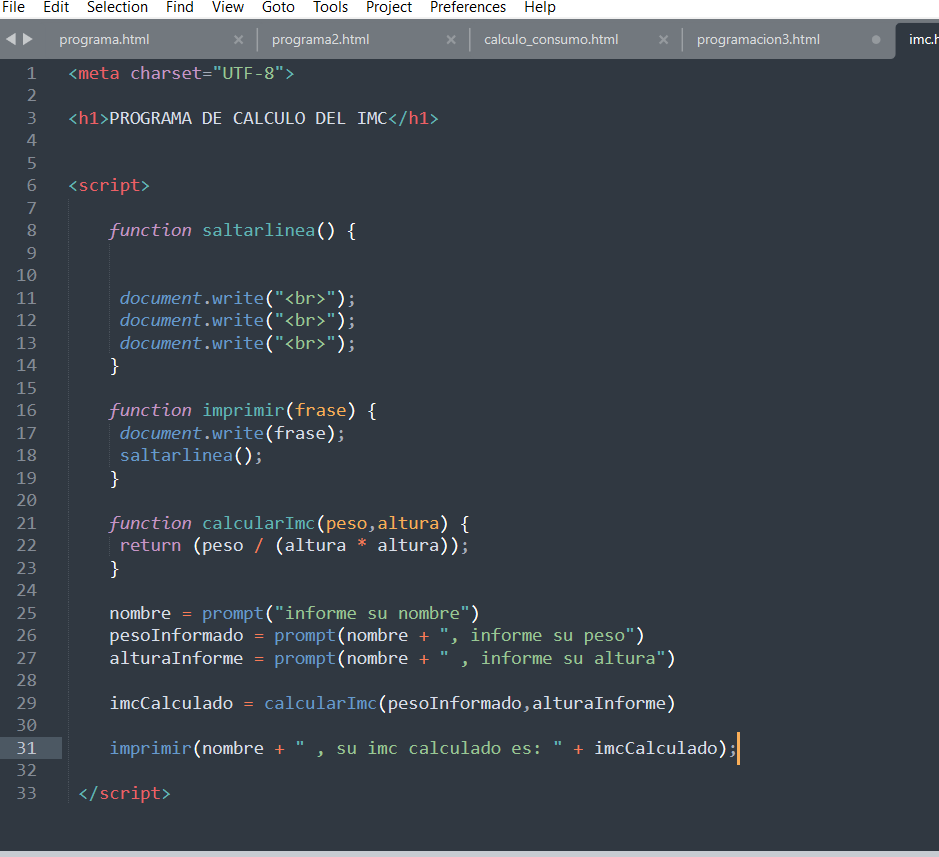
Task: Click line number 31 in gutter
Action: tap(26, 748)
